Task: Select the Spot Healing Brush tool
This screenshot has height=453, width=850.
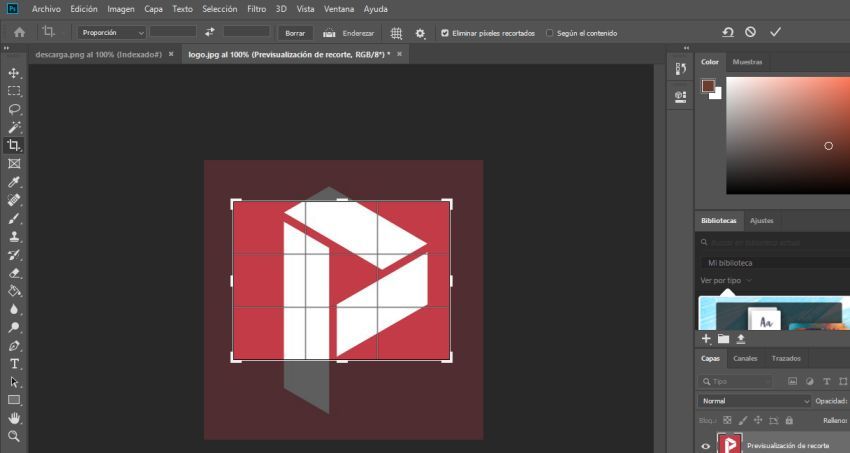Action: tap(14, 200)
